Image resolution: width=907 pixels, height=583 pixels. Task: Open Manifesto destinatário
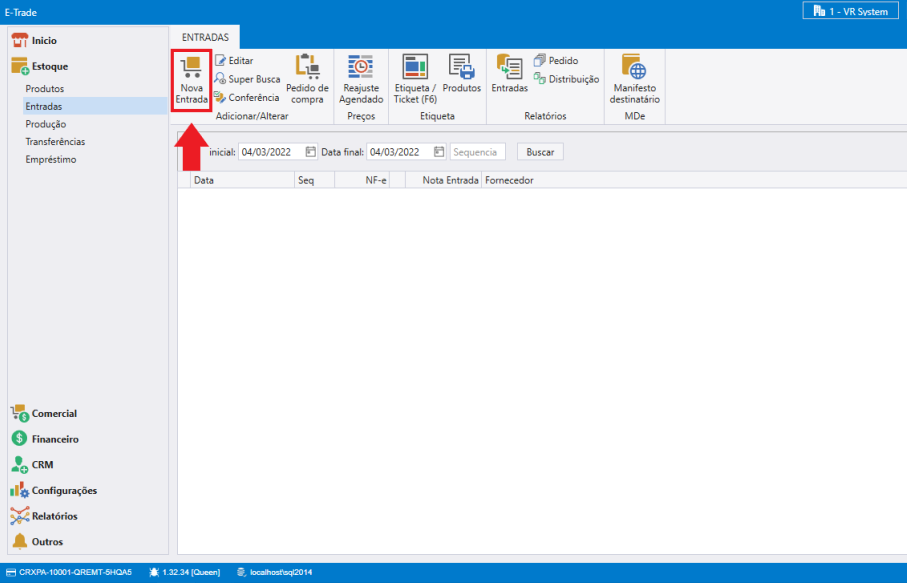[635, 79]
